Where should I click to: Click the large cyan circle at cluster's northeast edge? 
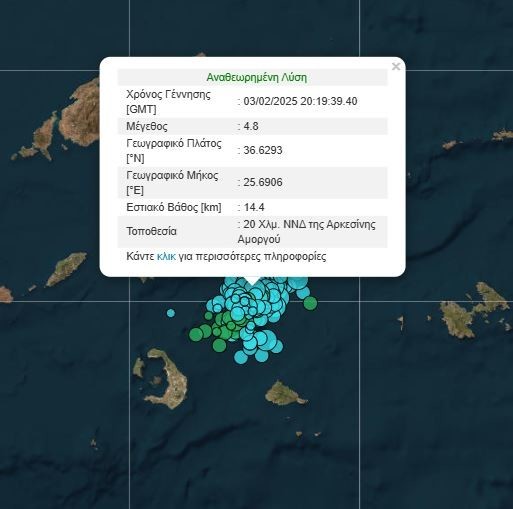point(298,283)
